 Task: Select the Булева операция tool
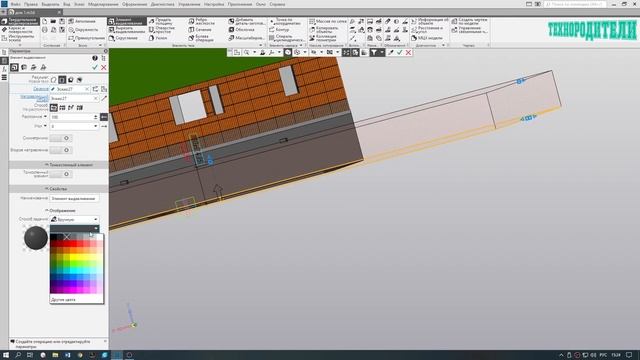pos(201,38)
